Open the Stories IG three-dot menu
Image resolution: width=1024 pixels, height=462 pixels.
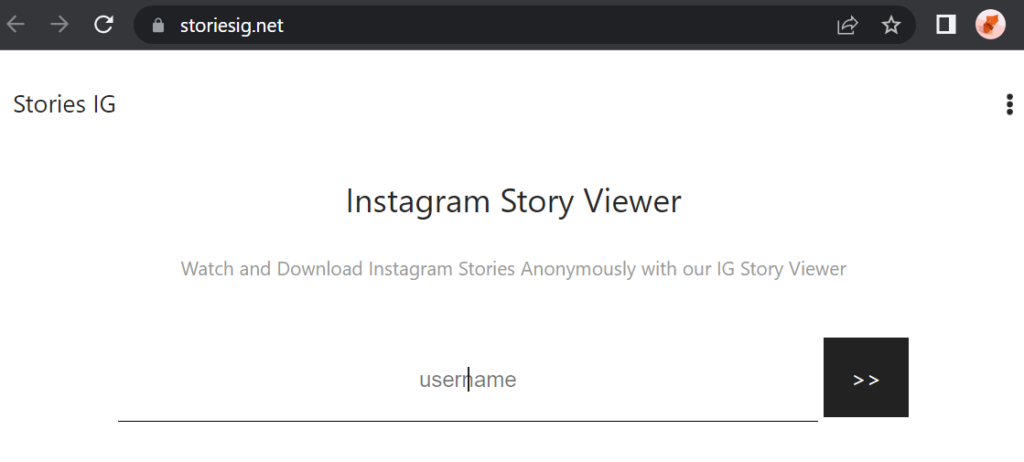coord(1010,105)
